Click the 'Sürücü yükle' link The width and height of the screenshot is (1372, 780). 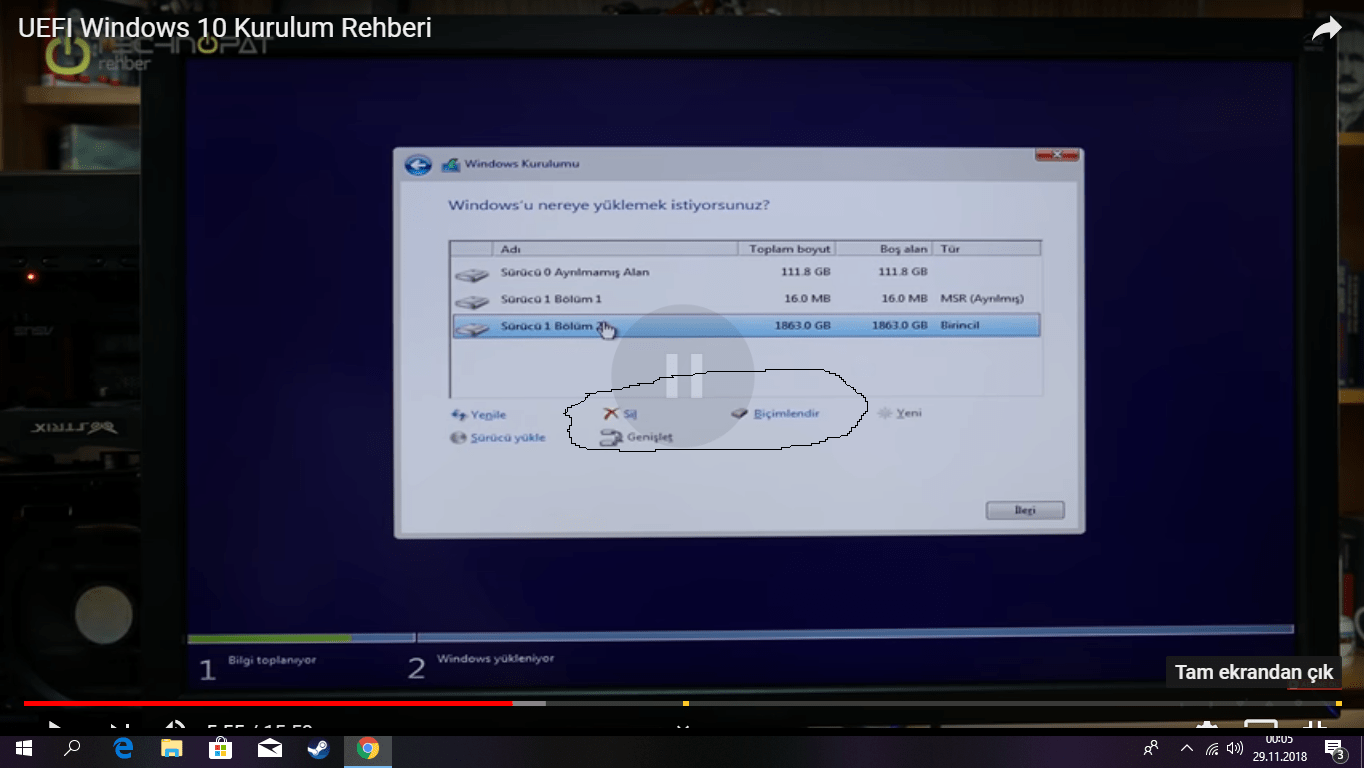coord(508,438)
